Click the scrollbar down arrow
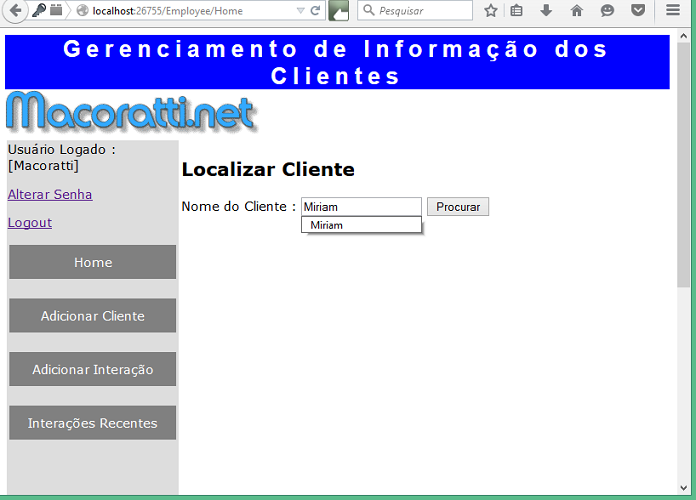696x500 pixels. (x=684, y=488)
